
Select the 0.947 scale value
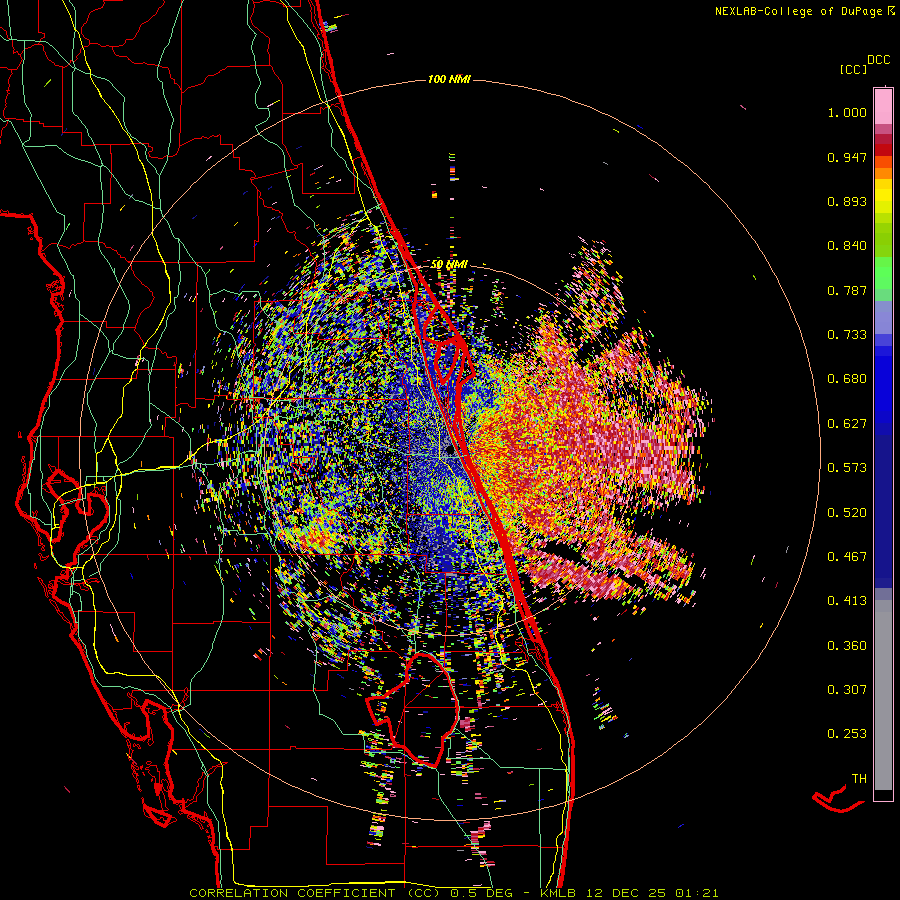847,157
